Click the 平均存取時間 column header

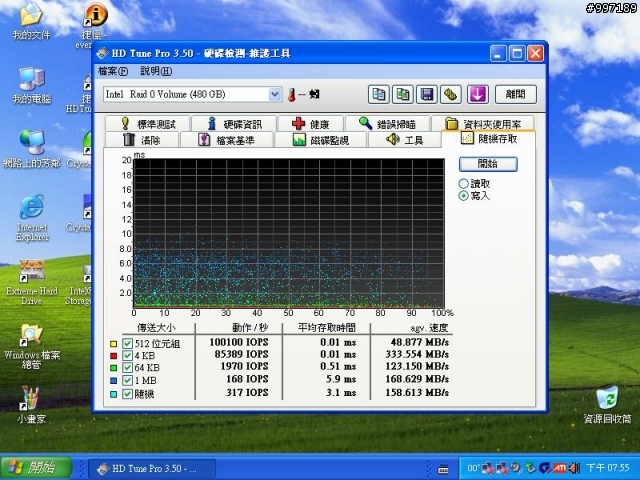pyautogui.click(x=327, y=328)
